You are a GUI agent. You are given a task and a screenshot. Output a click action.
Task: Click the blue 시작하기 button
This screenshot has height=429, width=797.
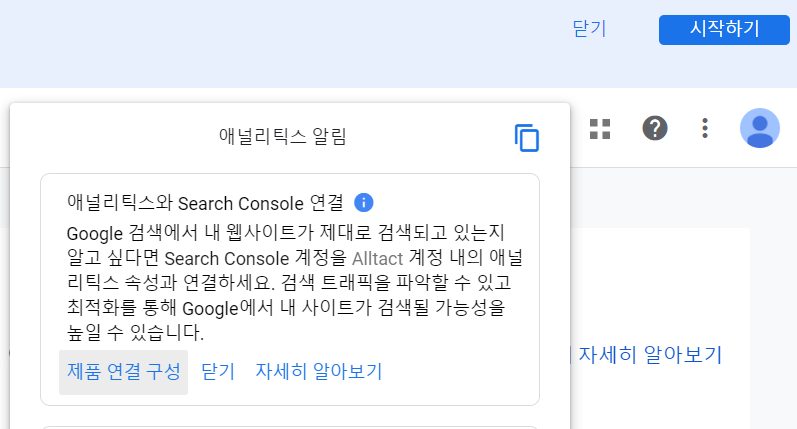(x=724, y=29)
